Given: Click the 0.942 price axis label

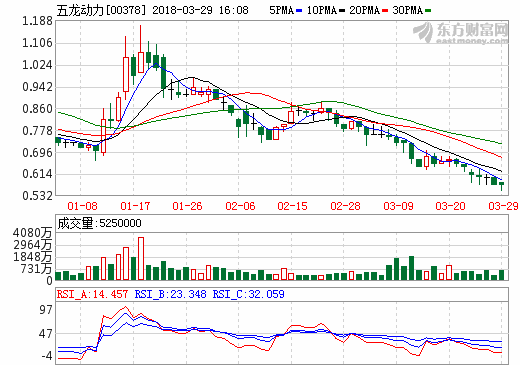Looking at the screenshot, I should pos(37,87).
